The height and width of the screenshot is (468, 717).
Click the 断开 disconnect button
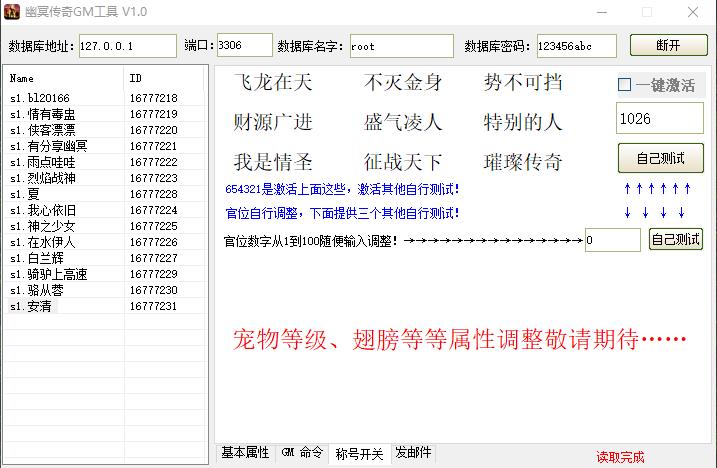668,46
